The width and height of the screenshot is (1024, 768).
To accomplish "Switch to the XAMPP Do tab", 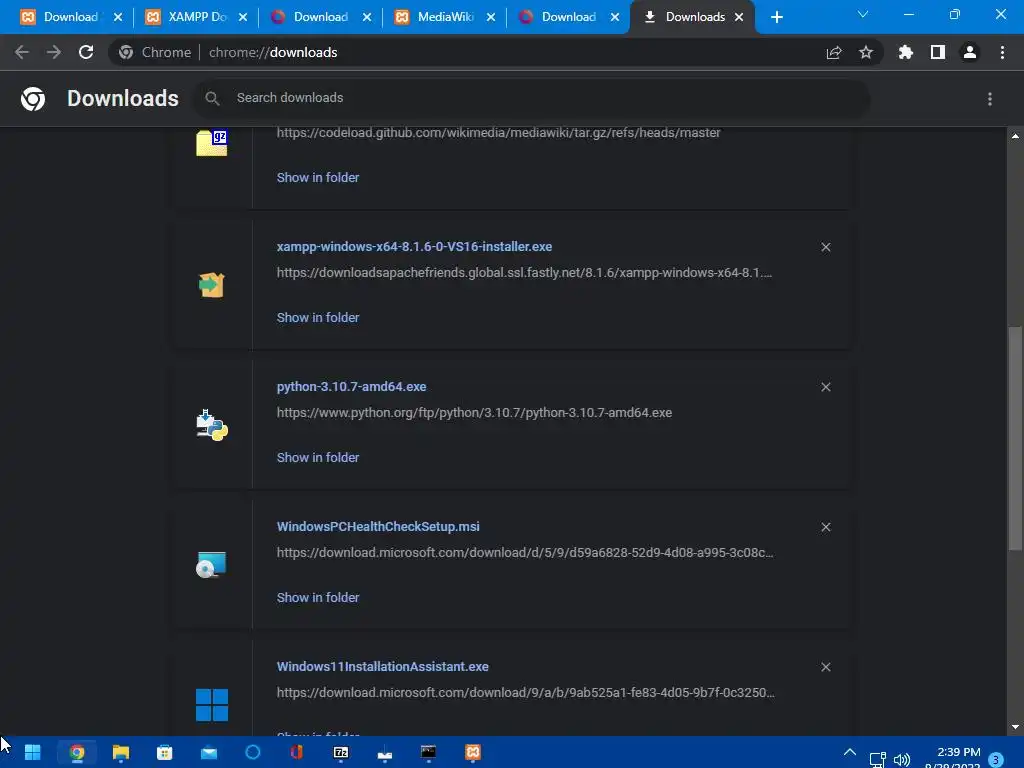I will coord(197,17).
